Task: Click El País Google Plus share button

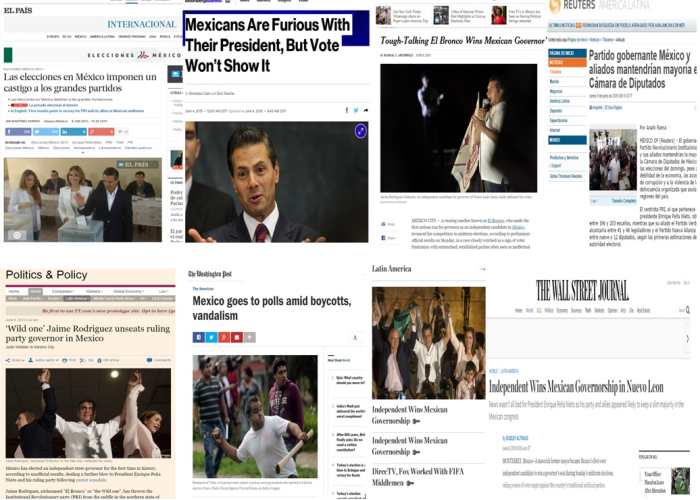Action: coord(101,132)
